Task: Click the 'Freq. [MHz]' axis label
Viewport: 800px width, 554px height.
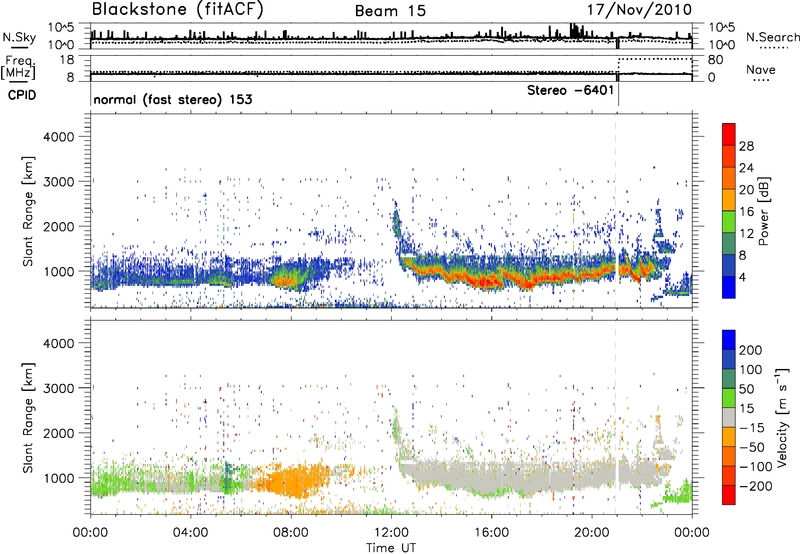Action: [x=18, y=67]
